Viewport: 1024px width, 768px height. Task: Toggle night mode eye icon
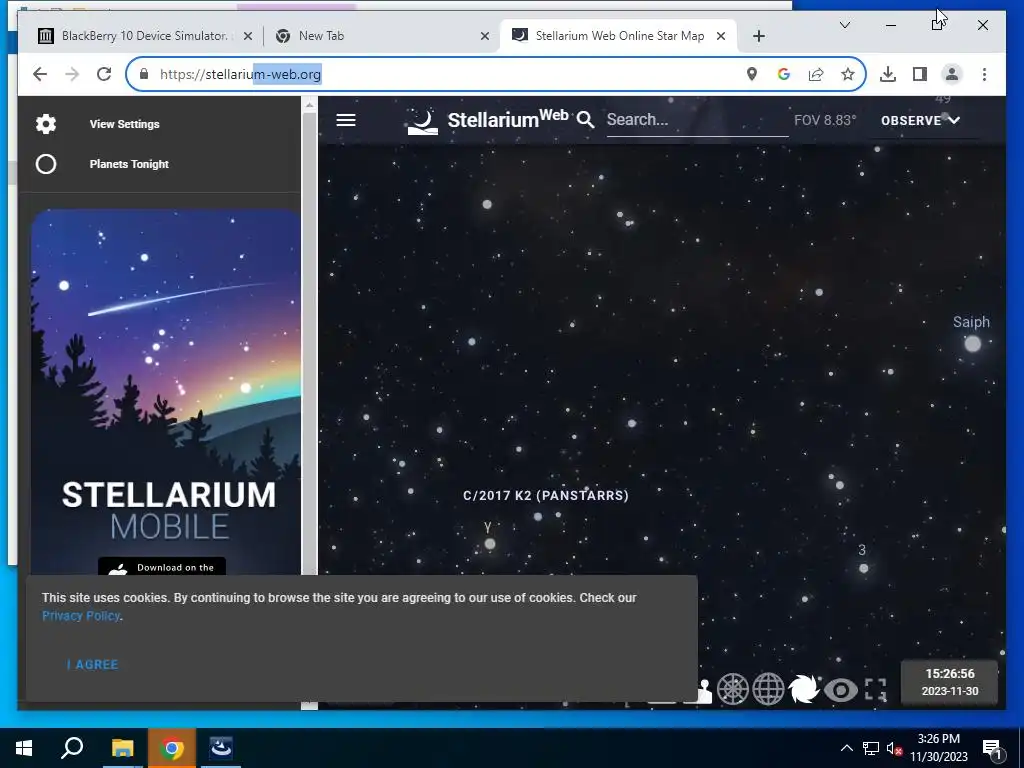coord(840,690)
